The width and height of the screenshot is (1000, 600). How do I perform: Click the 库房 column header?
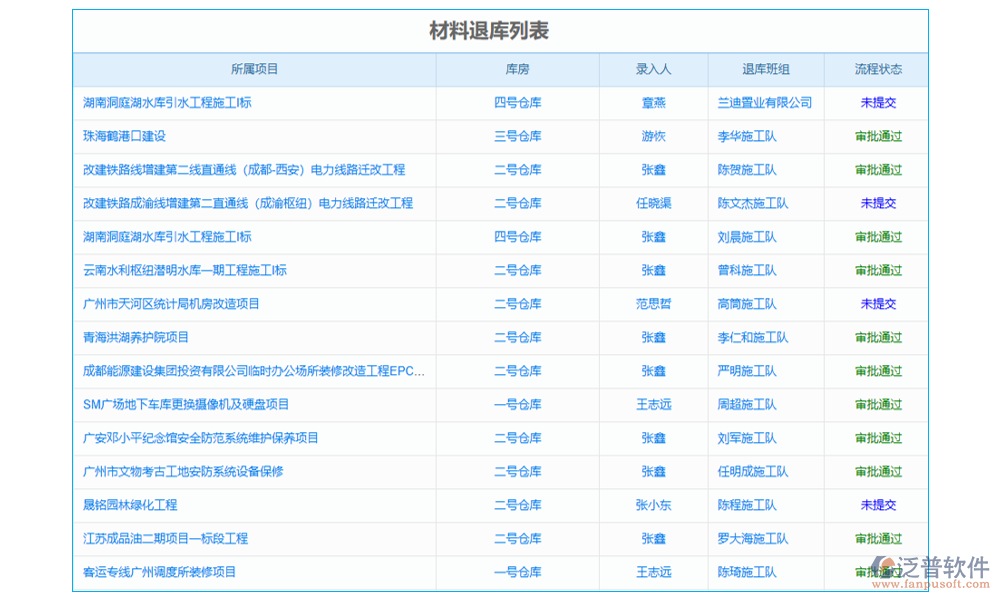[x=517, y=69]
